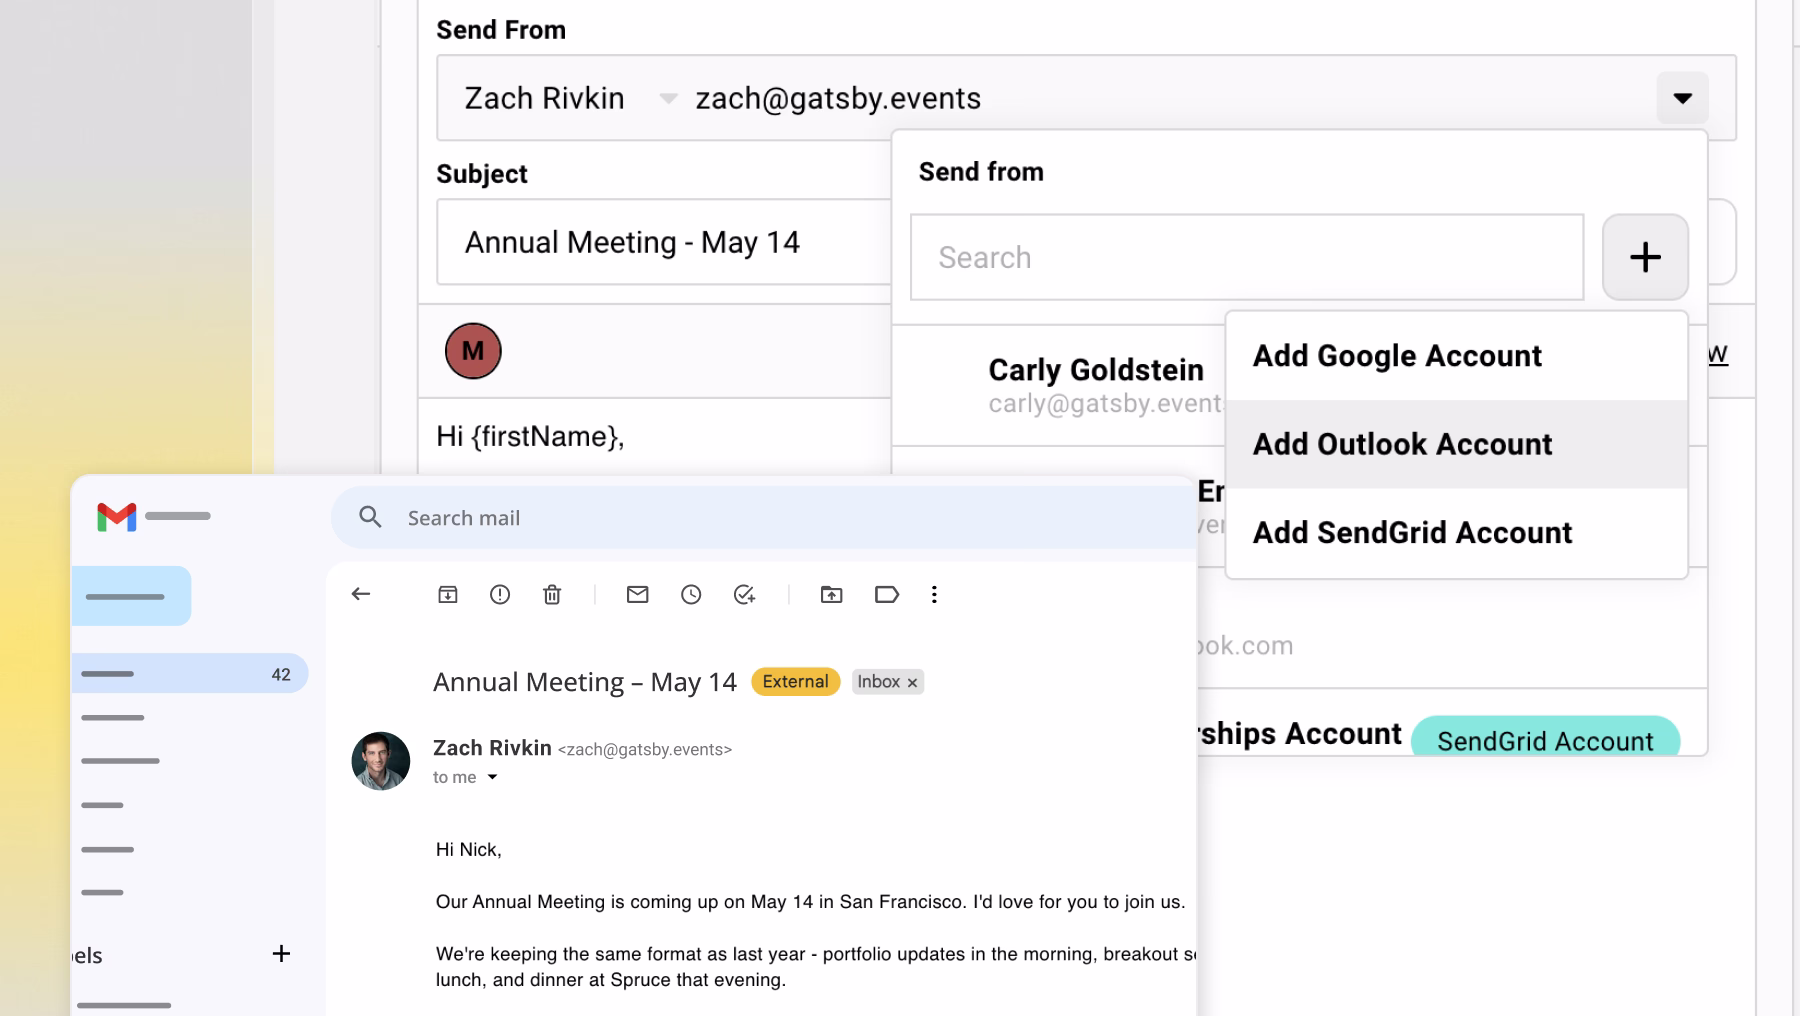
Task: Click the Gmail back arrow icon
Action: coord(361,594)
